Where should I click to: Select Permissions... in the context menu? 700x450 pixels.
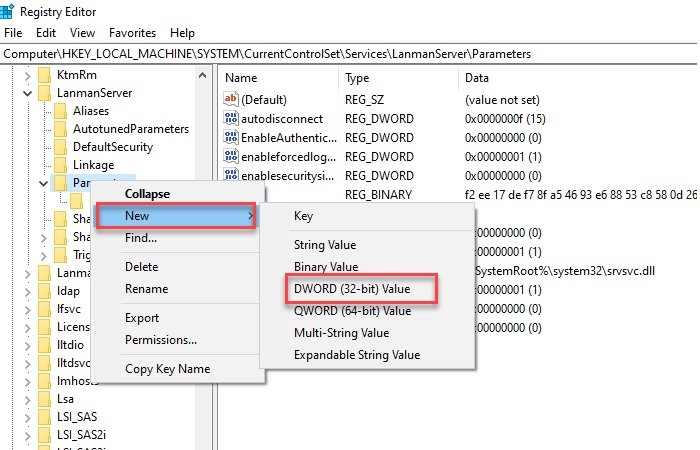click(160, 340)
